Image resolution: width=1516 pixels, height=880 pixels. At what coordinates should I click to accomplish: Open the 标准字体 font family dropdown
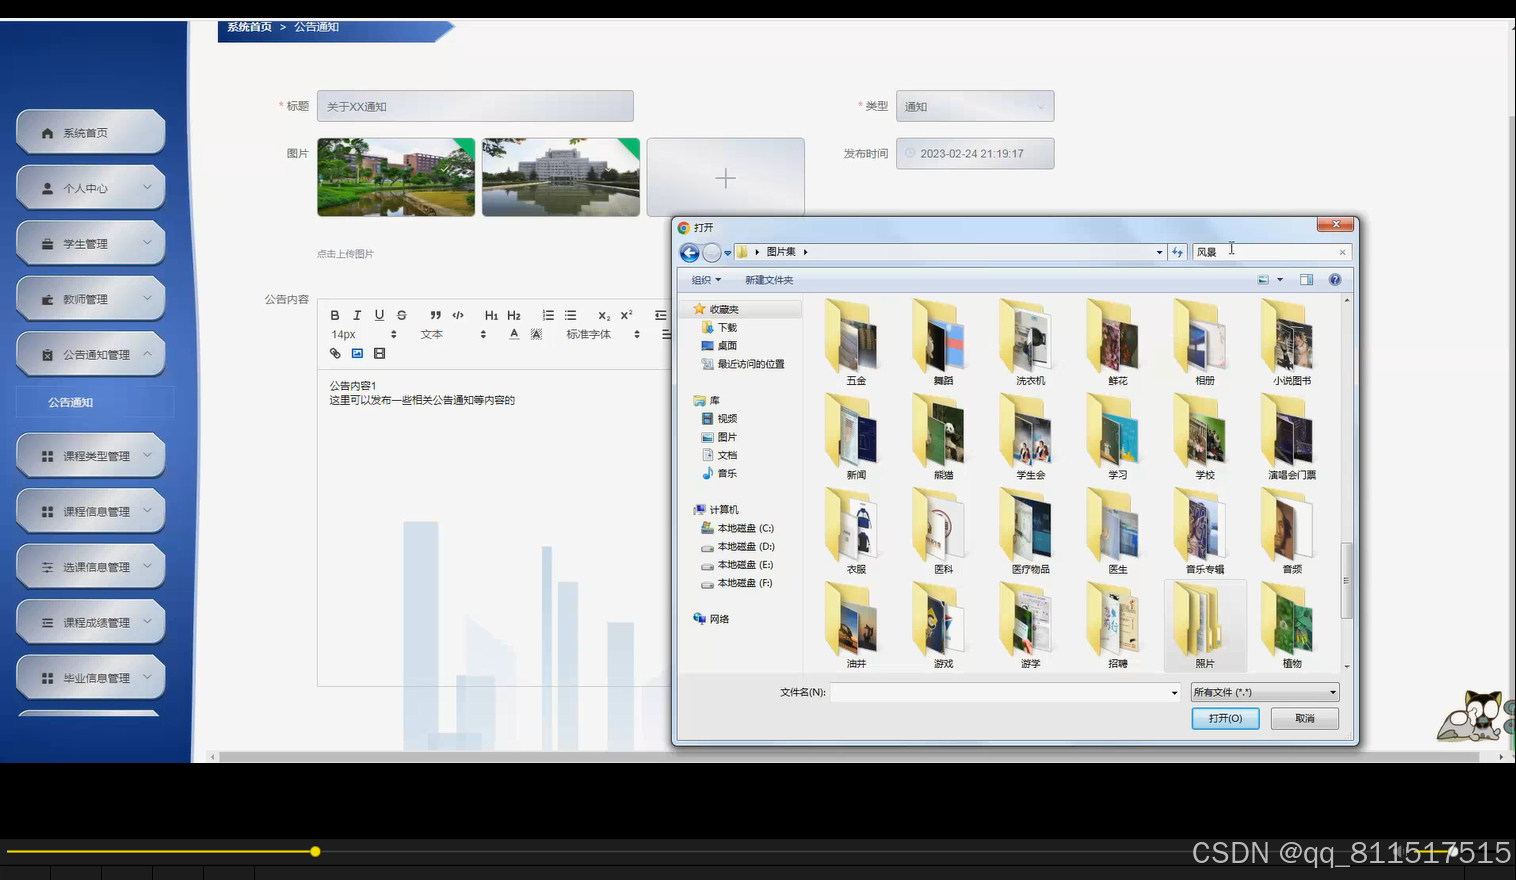pyautogui.click(x=603, y=334)
